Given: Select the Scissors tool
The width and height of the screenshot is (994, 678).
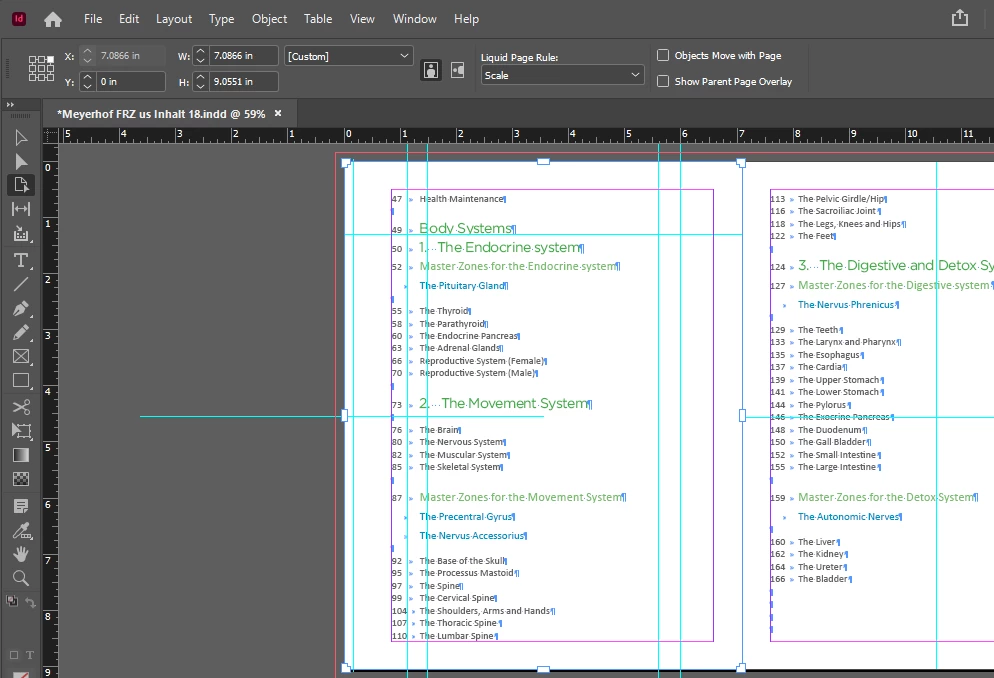Looking at the screenshot, I should tap(21, 407).
